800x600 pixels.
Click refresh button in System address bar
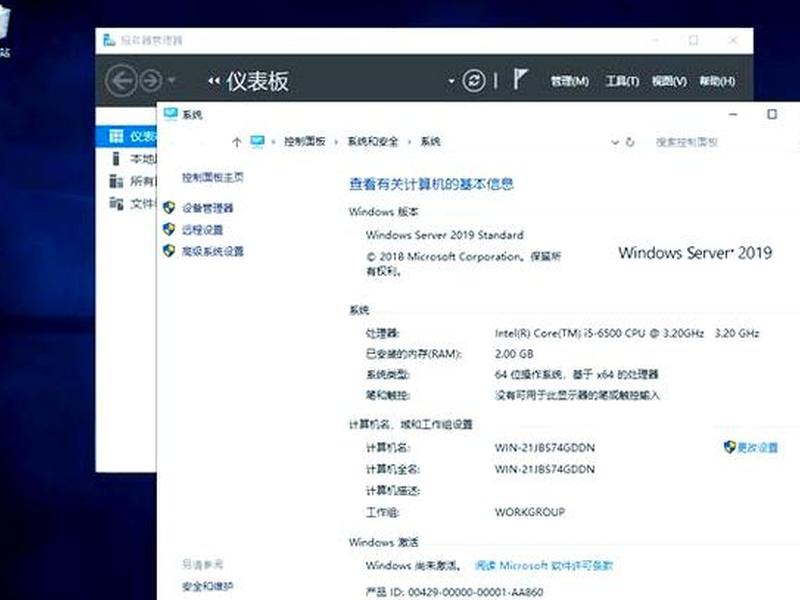631,142
